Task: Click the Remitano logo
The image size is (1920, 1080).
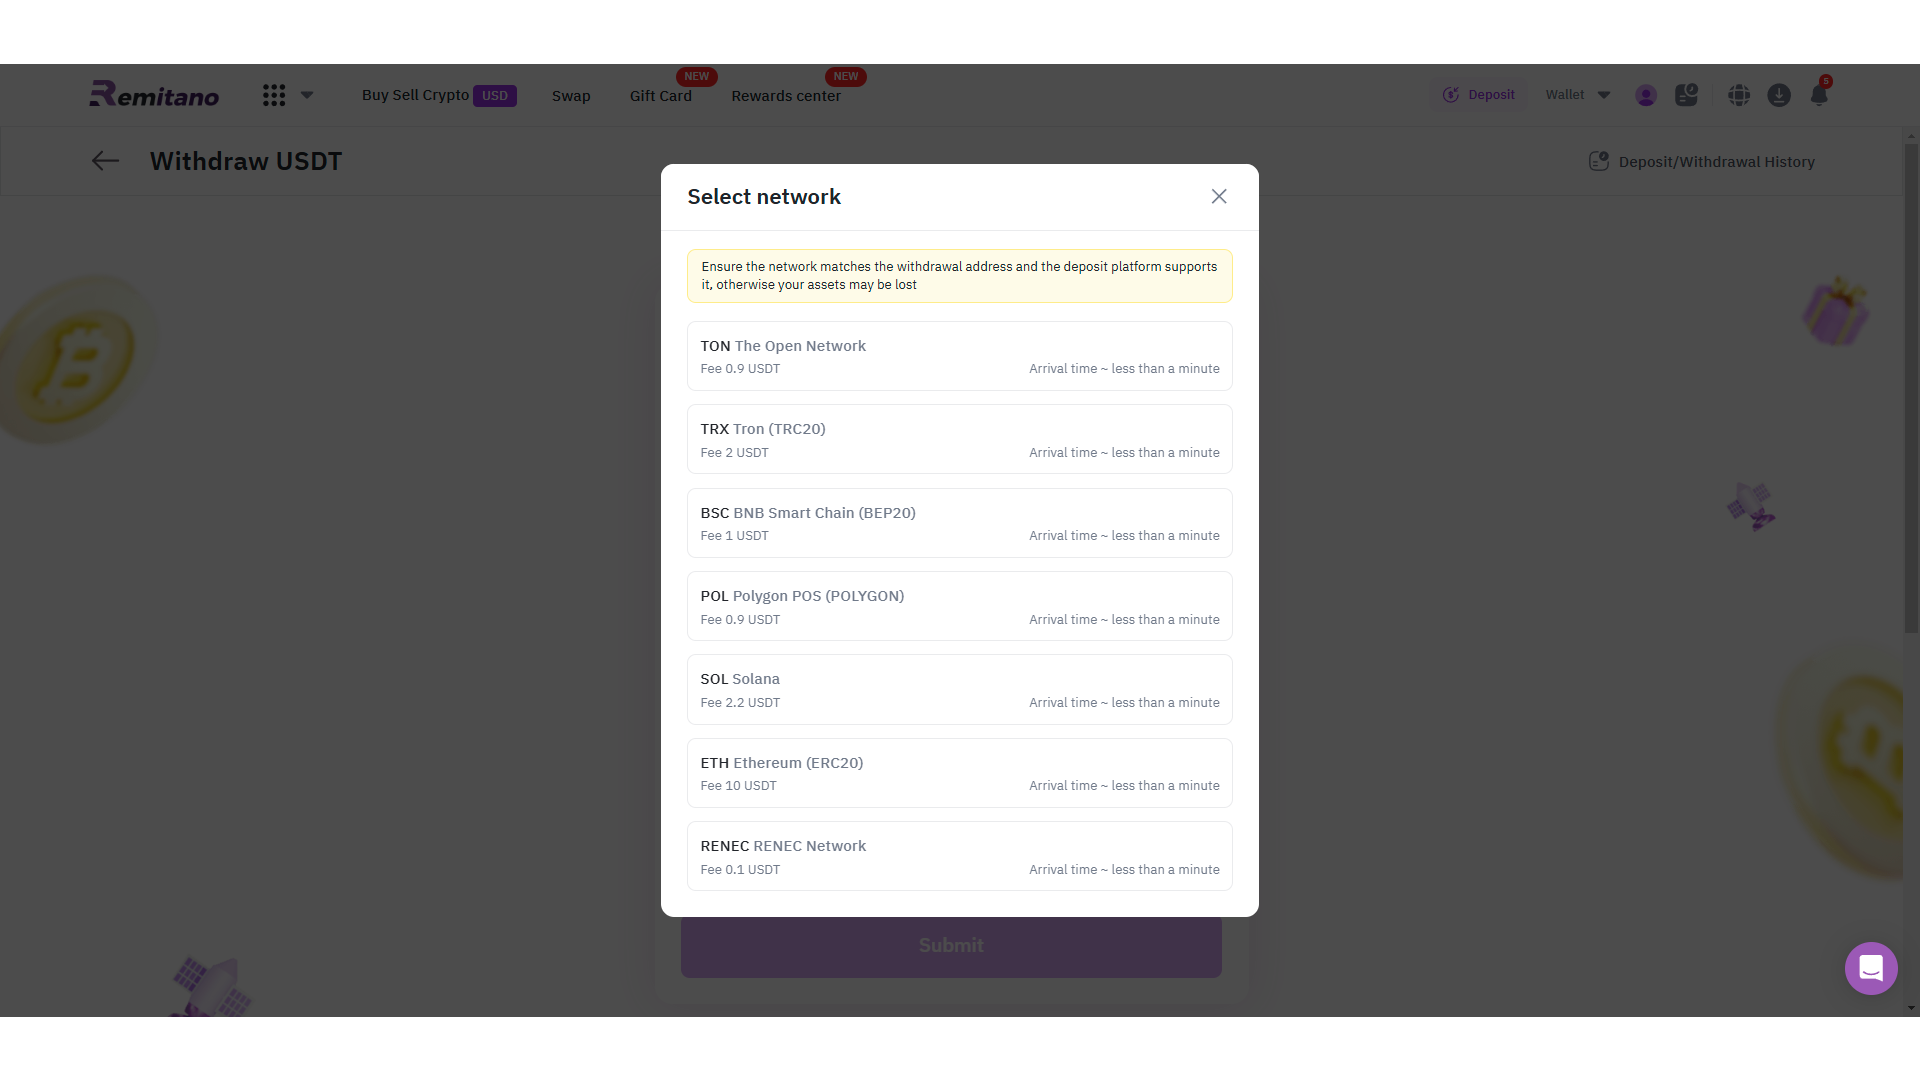Action: pos(154,94)
